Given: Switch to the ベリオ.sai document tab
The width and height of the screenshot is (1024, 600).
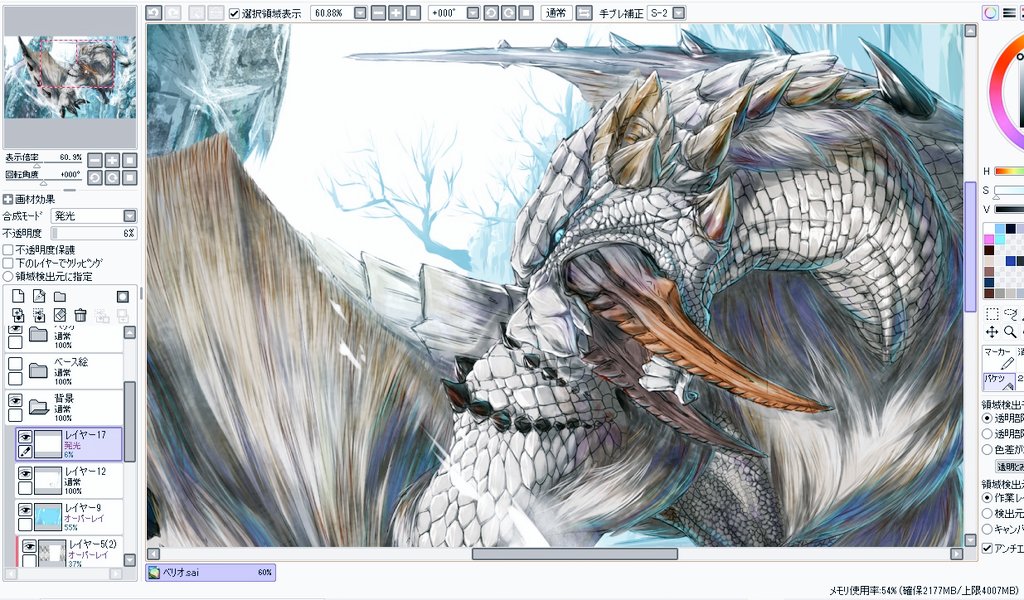Looking at the screenshot, I should [x=210, y=573].
